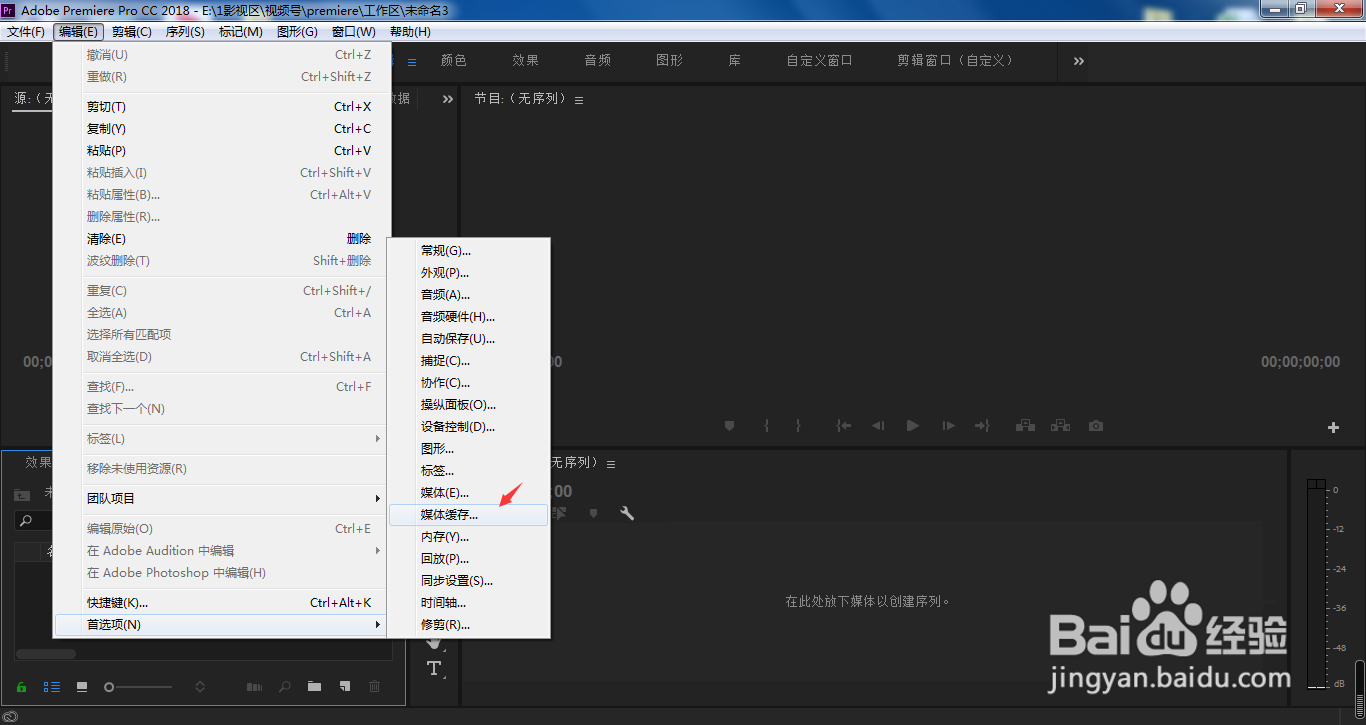The width and height of the screenshot is (1366, 725).
Task: Expand the workspace overflow chevron
Action: 1077,60
